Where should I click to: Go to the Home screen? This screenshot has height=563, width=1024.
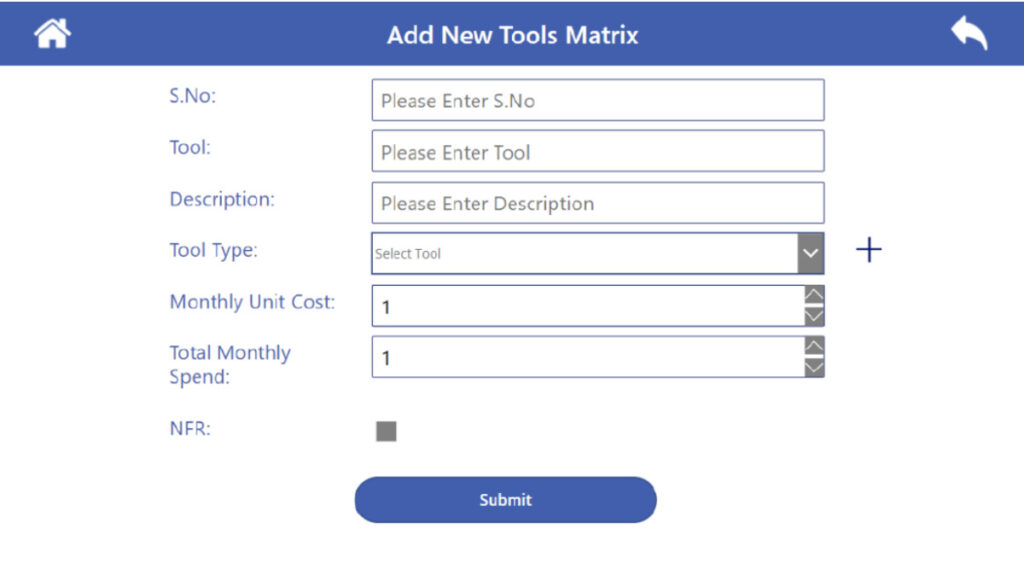click(x=52, y=34)
